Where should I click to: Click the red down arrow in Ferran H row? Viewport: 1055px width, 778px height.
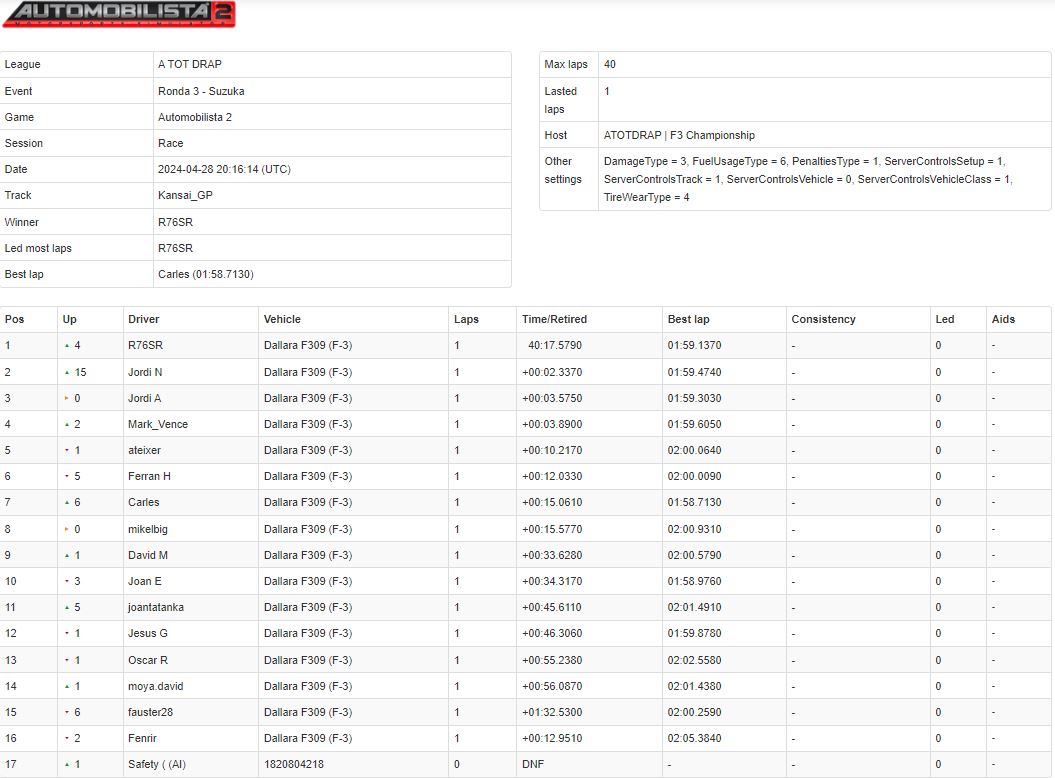click(x=67, y=476)
